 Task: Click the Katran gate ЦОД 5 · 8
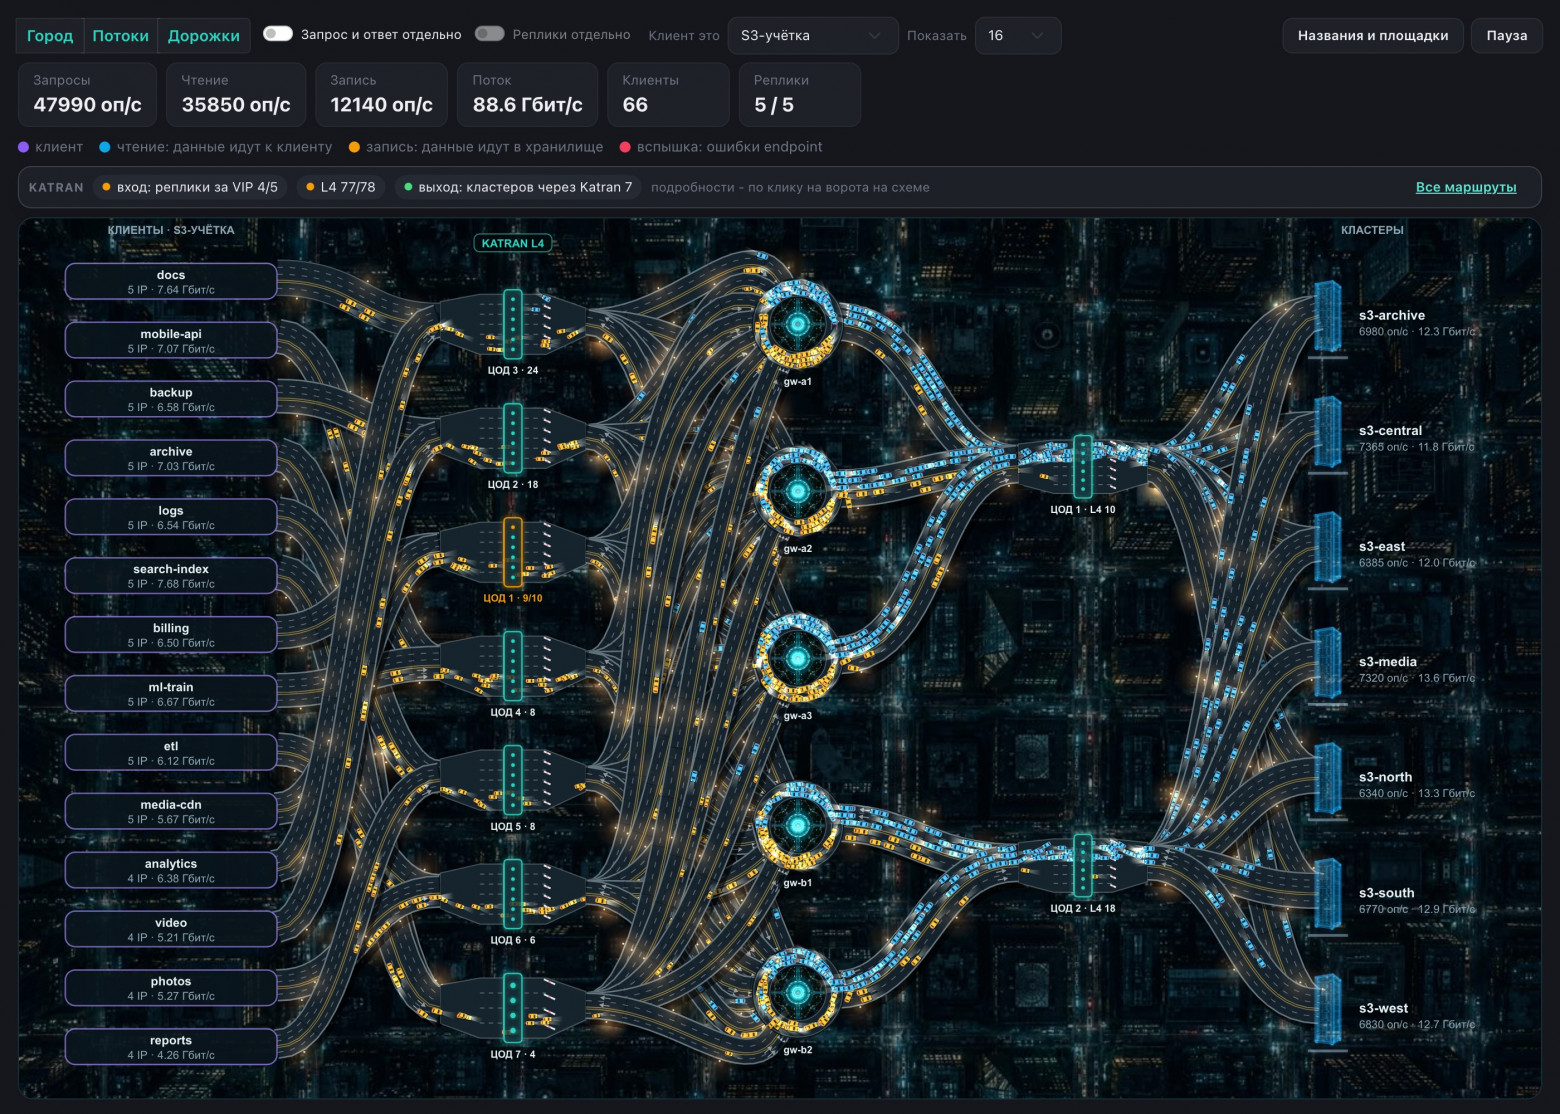[513, 780]
